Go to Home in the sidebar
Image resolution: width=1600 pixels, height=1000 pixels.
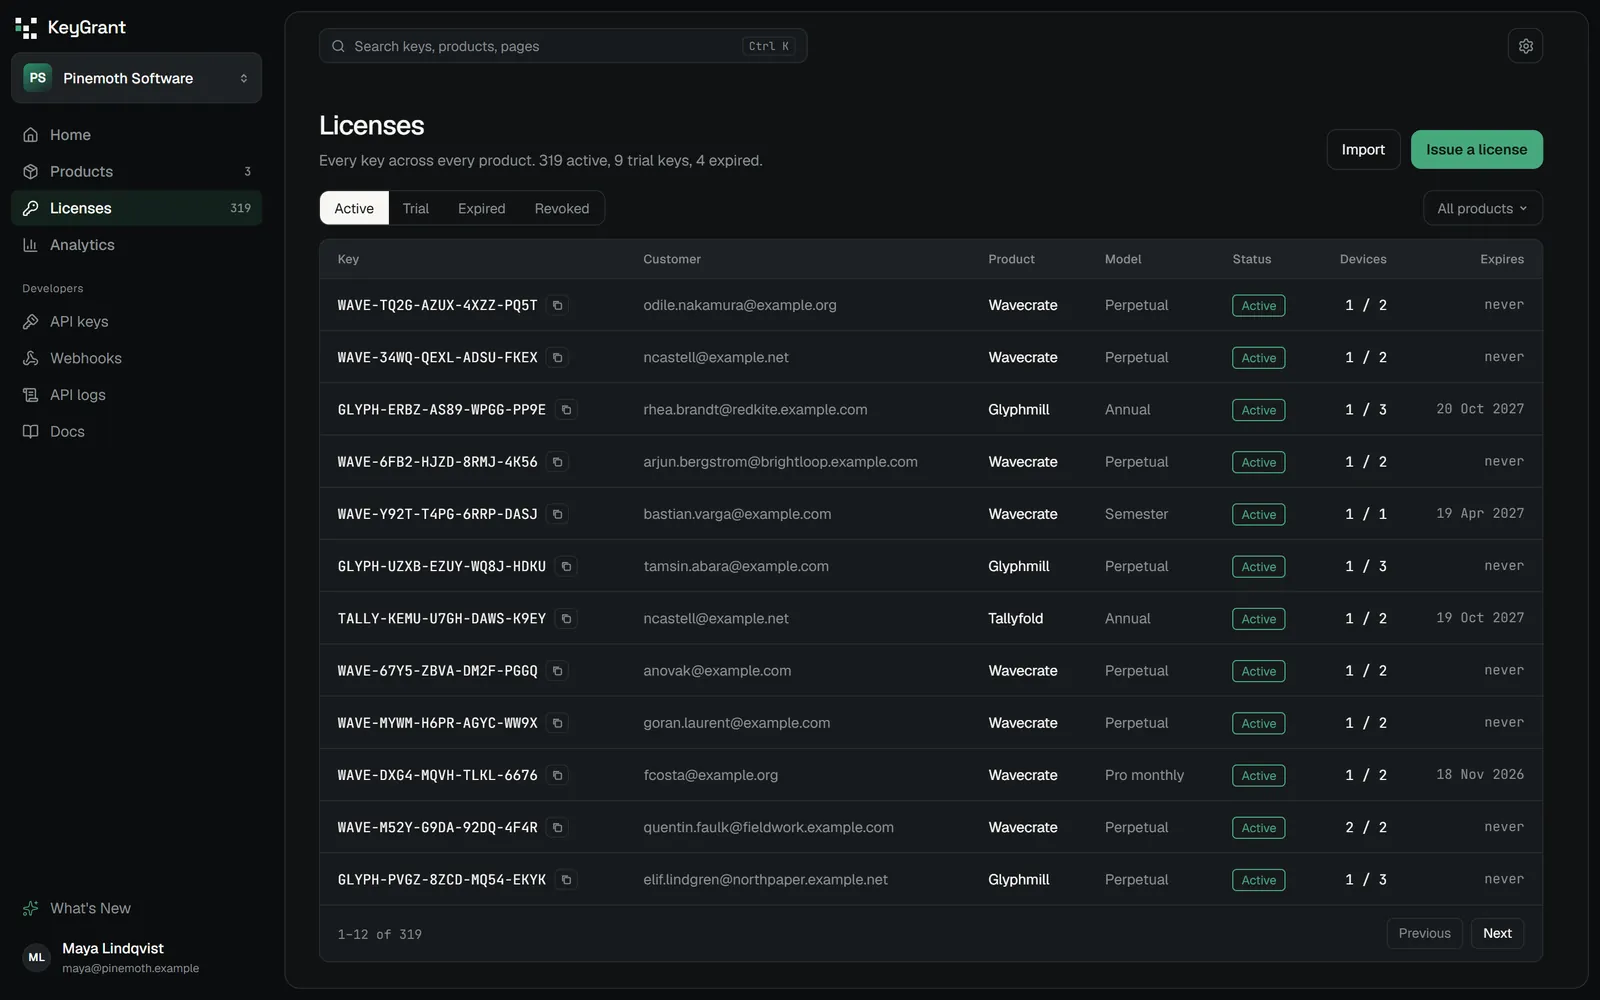tap(136, 135)
